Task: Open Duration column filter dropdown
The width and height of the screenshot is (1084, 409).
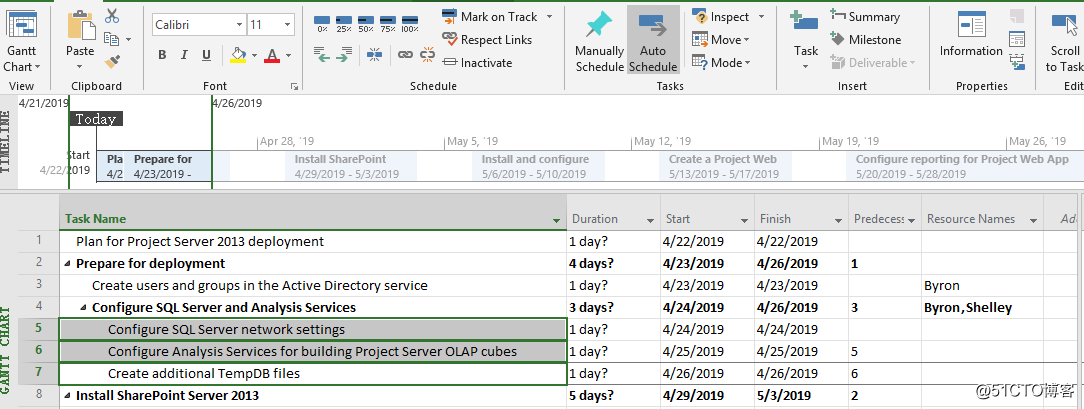Action: (650, 220)
